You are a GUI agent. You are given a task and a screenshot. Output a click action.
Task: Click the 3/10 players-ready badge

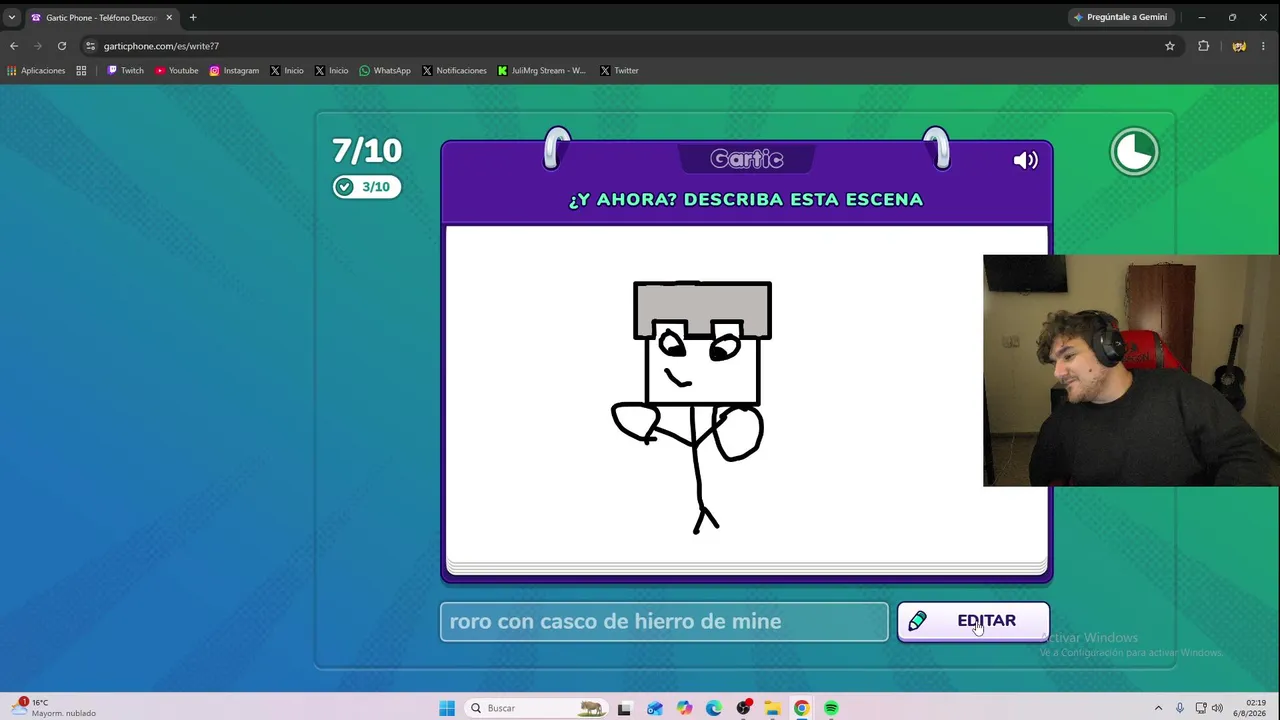367,187
